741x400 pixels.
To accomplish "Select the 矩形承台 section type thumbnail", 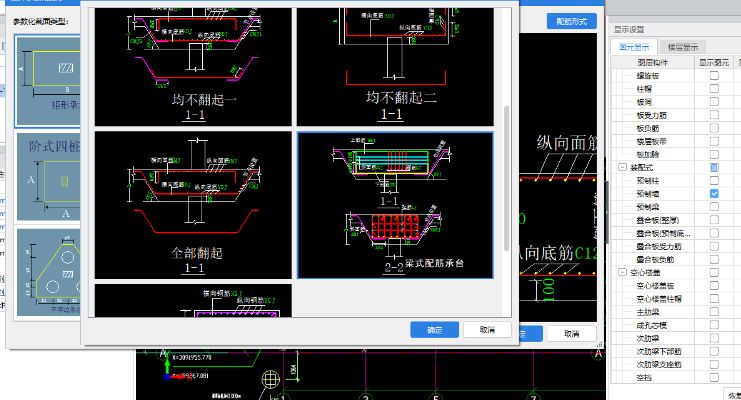I will (48, 81).
